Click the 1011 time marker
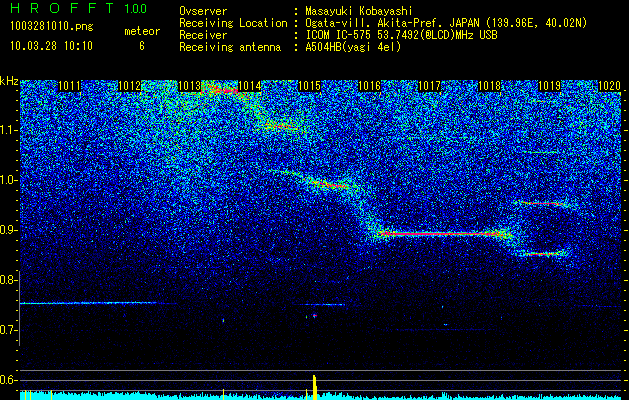Image resolution: width=629 pixels, height=400 pixels. pos(69,86)
